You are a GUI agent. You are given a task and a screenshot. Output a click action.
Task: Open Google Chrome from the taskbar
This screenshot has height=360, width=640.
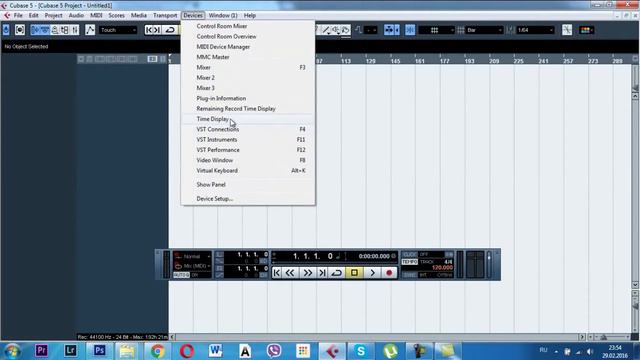157,351
